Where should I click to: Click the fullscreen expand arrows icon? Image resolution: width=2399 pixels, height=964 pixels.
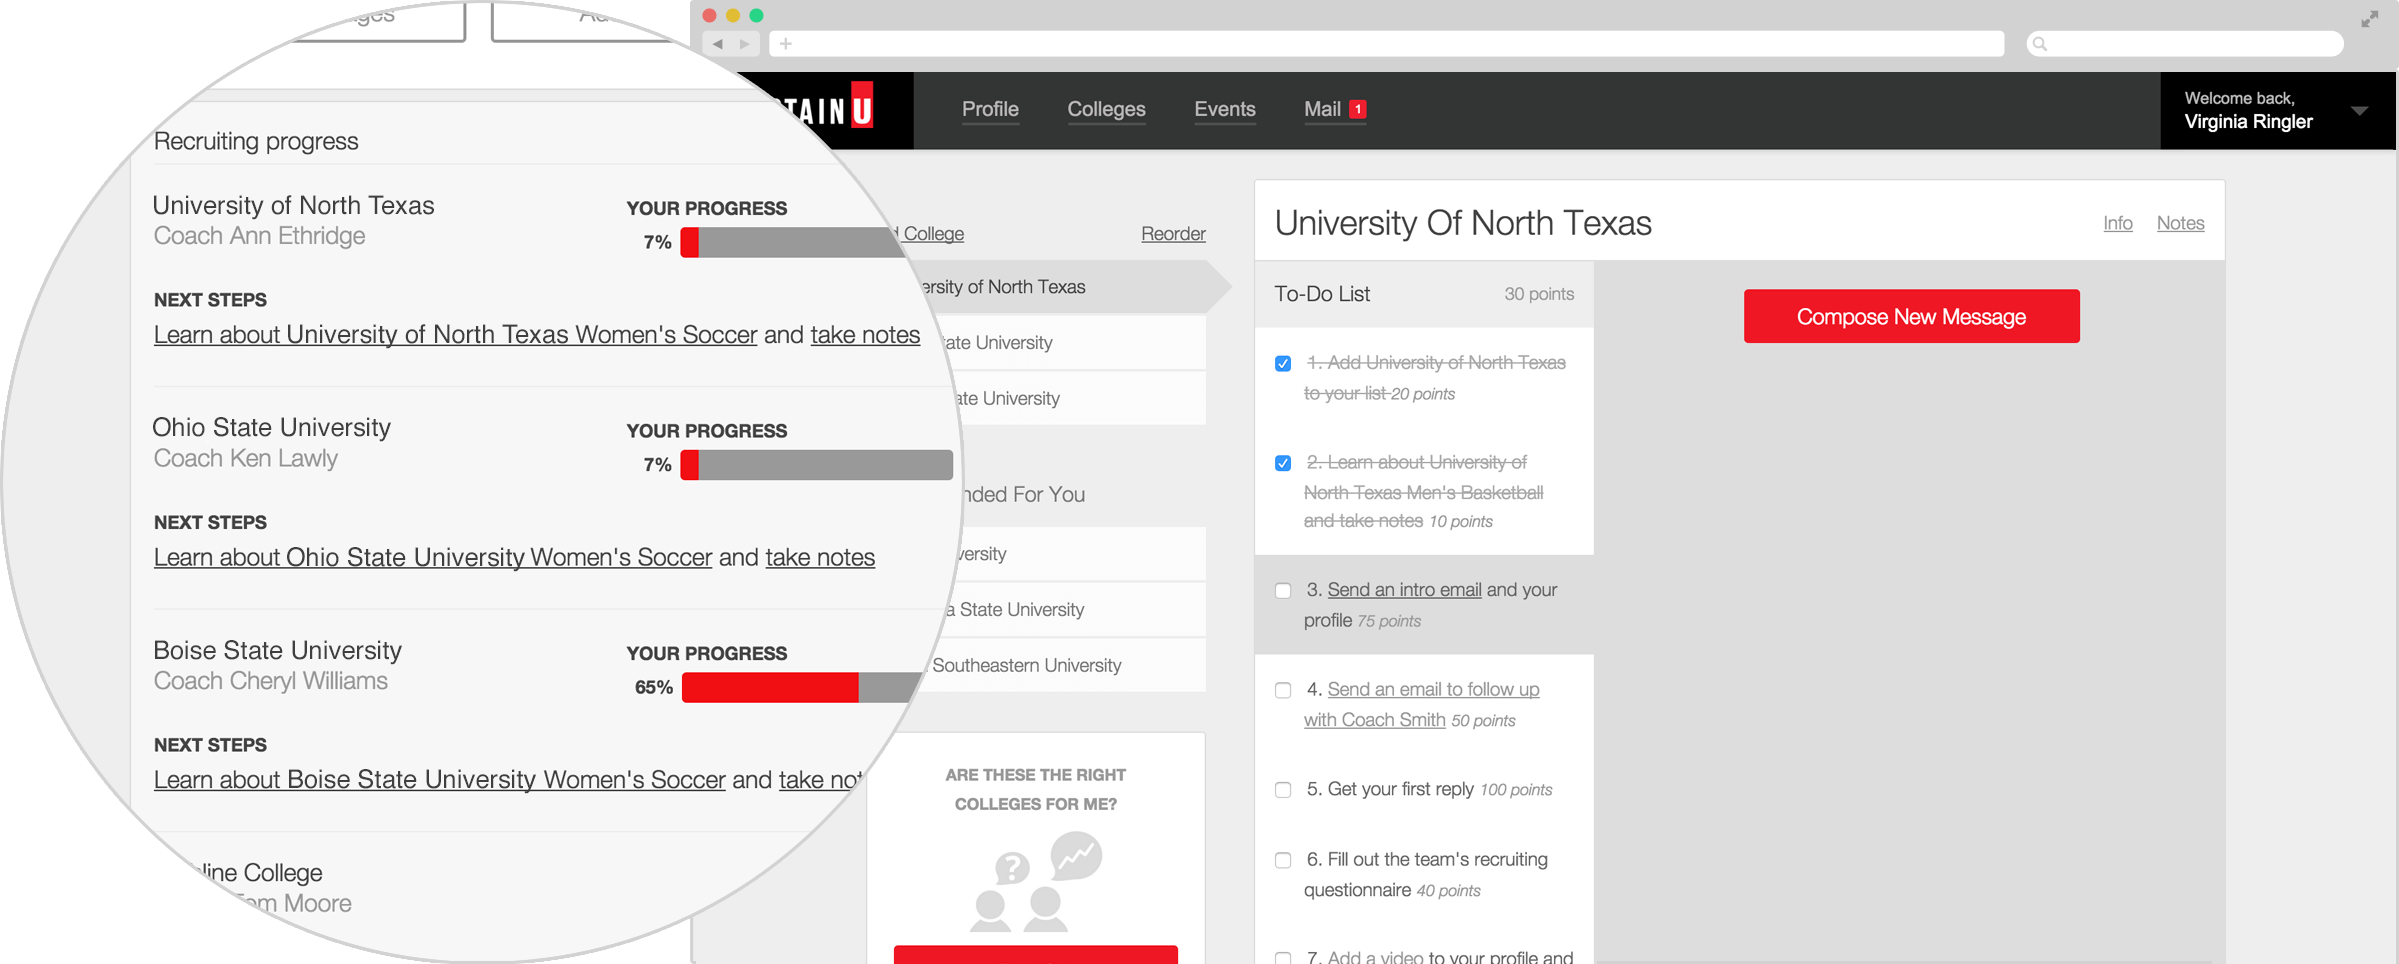(x=2369, y=19)
